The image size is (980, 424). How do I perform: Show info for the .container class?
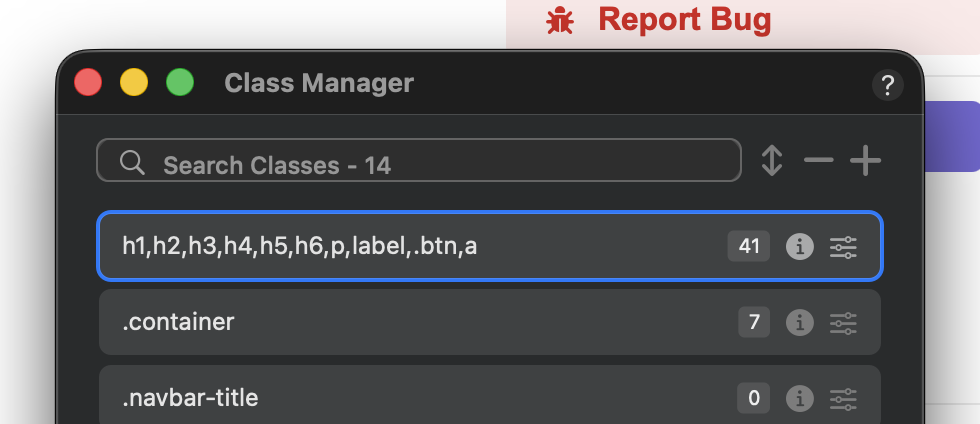pos(799,322)
